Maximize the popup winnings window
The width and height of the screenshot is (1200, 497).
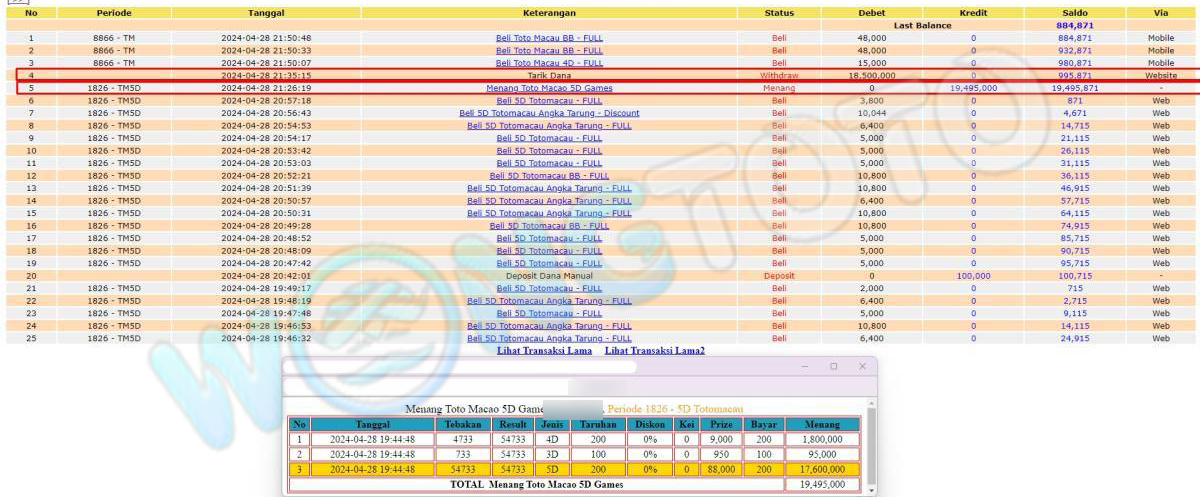point(834,367)
